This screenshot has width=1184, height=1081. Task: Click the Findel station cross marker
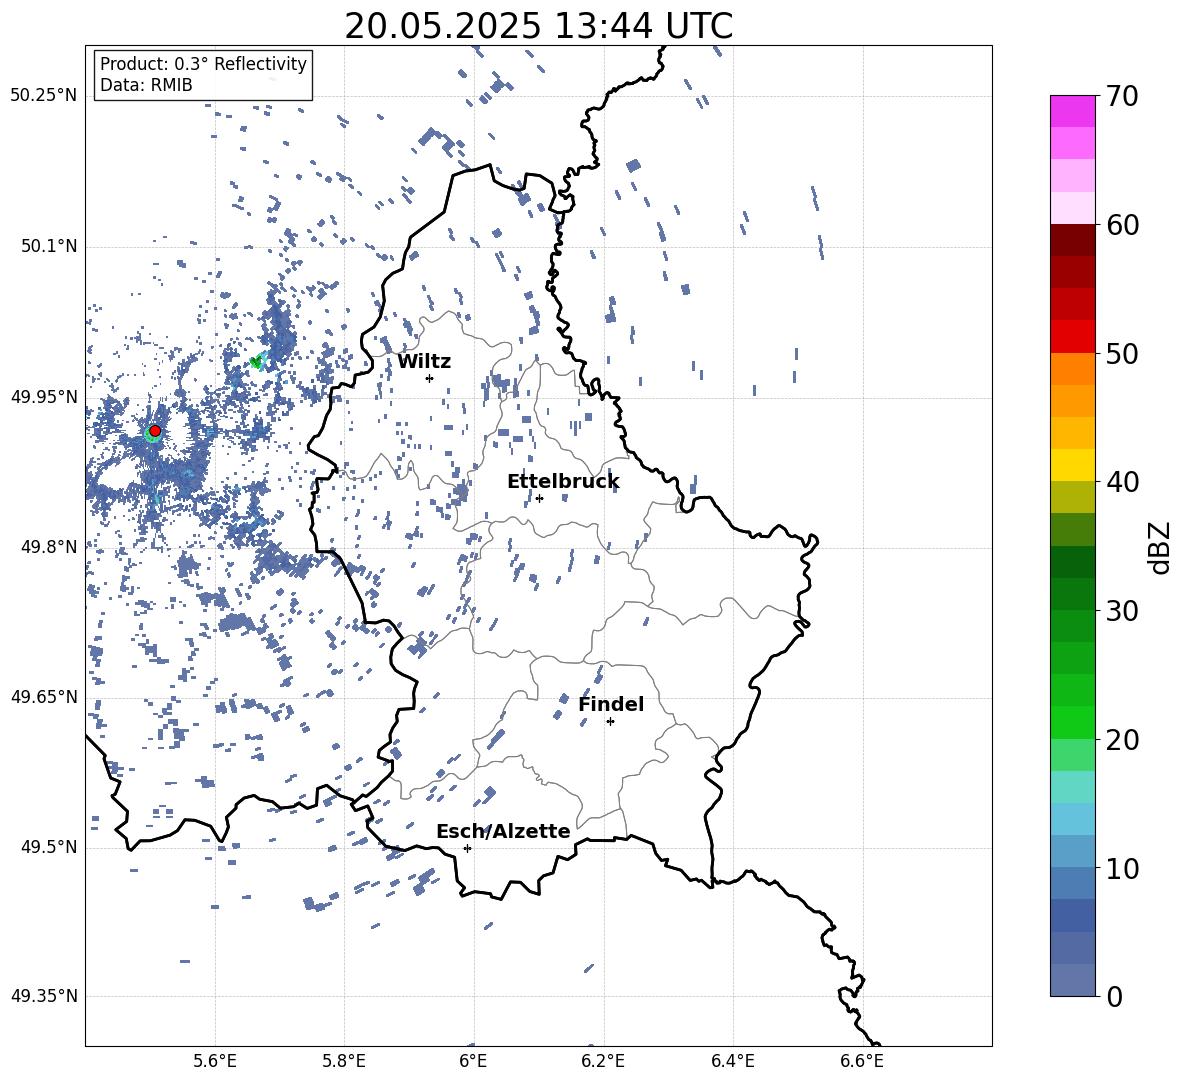(x=610, y=721)
